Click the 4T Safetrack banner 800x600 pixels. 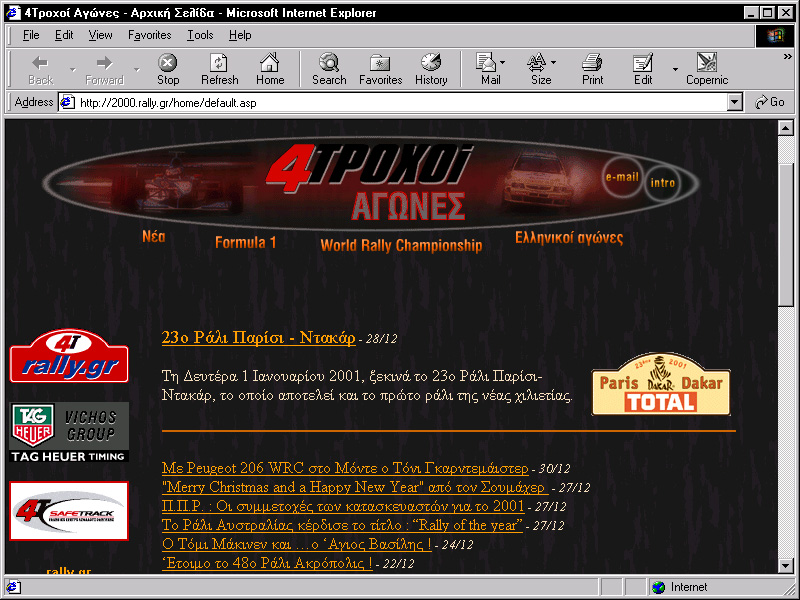point(69,511)
